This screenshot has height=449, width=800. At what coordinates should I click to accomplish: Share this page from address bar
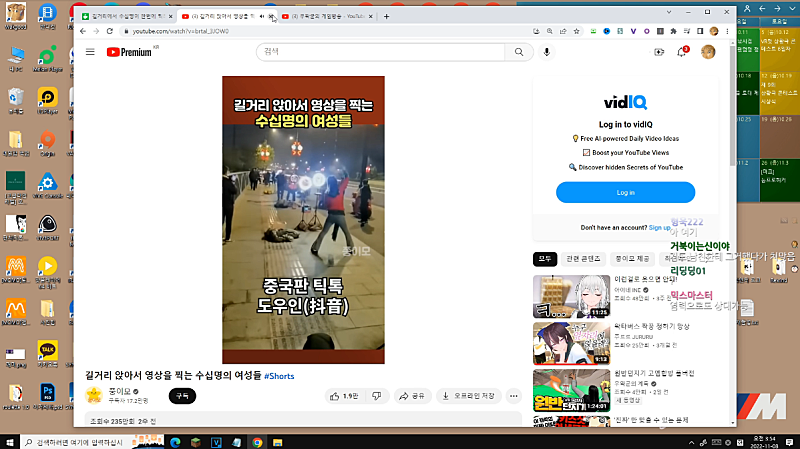tap(563, 31)
